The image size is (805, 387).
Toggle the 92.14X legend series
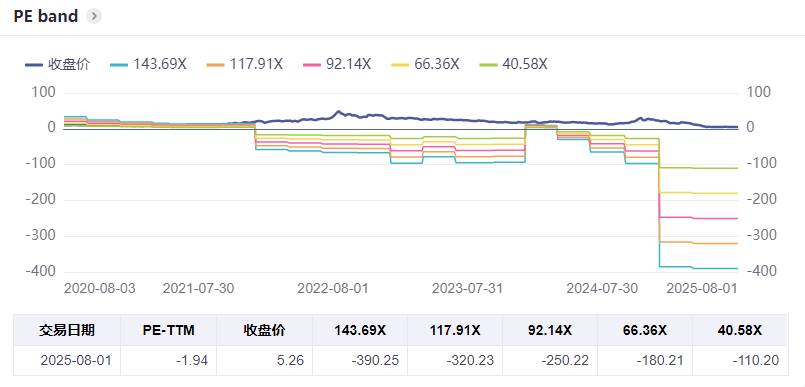coord(336,65)
